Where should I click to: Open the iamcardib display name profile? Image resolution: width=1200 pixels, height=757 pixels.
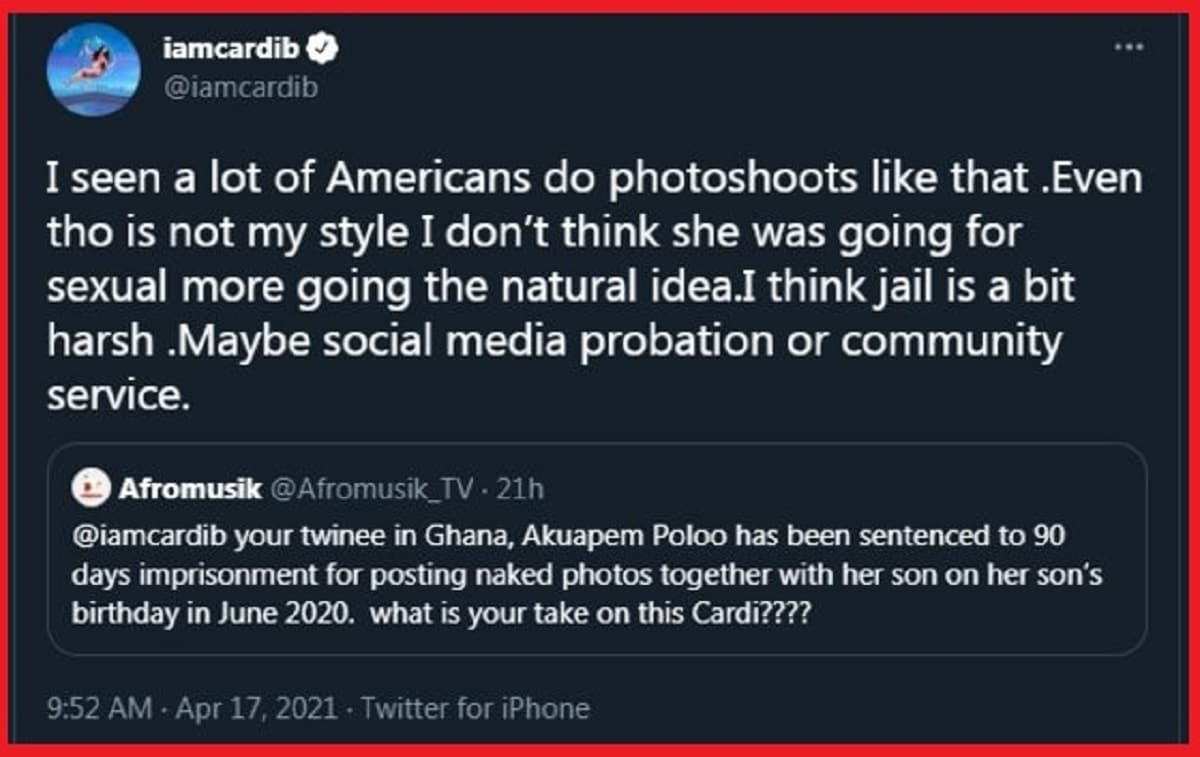[232, 47]
